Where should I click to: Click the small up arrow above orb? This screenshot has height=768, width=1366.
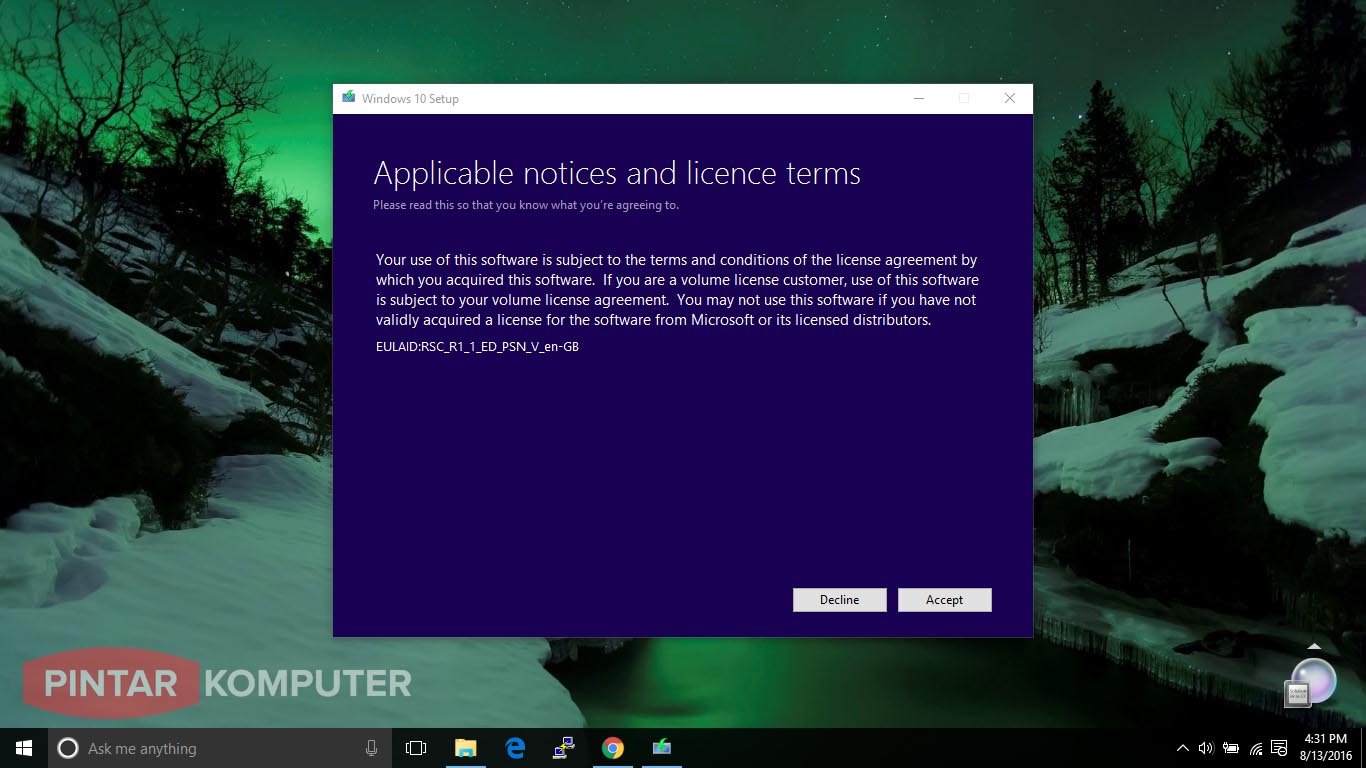click(x=1314, y=647)
